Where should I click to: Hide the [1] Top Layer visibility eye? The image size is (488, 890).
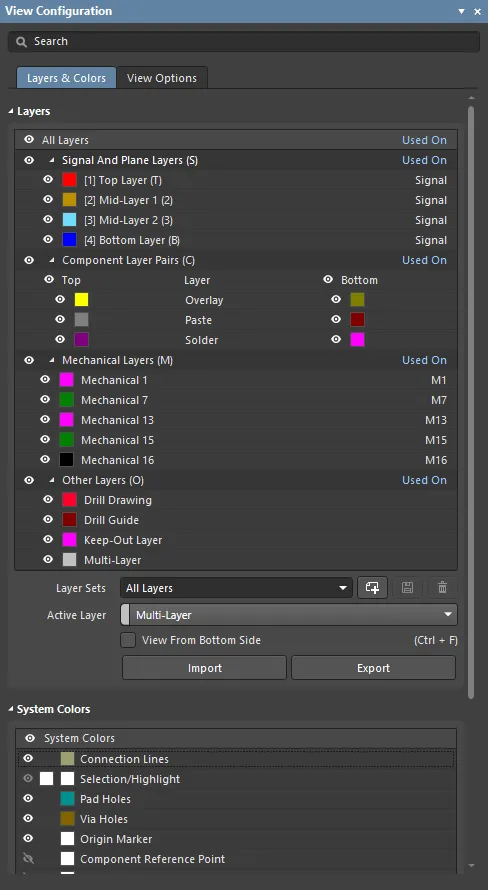[x=48, y=180]
